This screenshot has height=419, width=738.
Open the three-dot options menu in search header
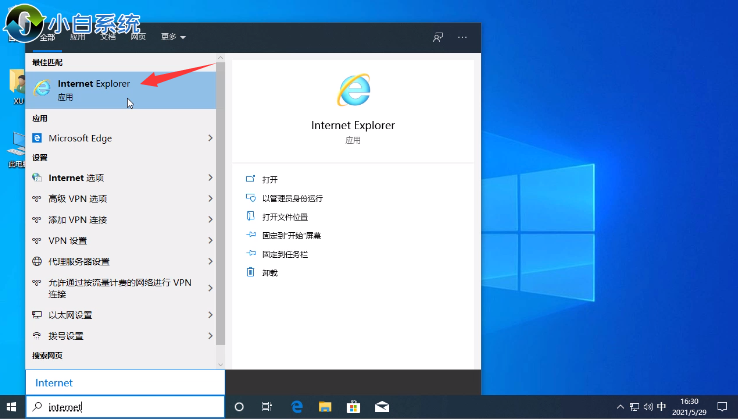(462, 37)
